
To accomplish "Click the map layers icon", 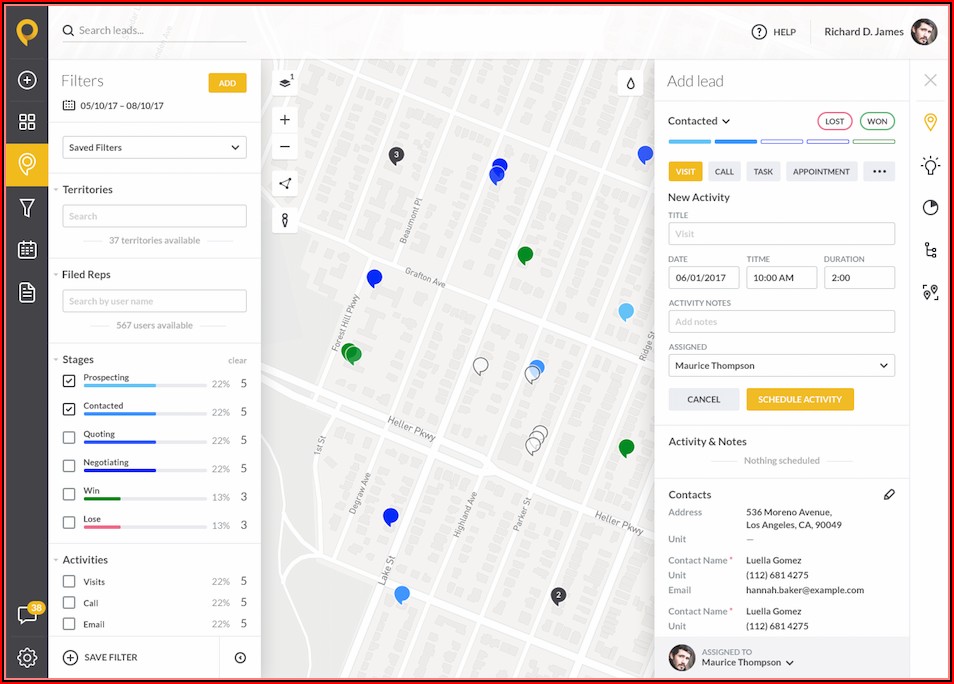I will [285, 82].
